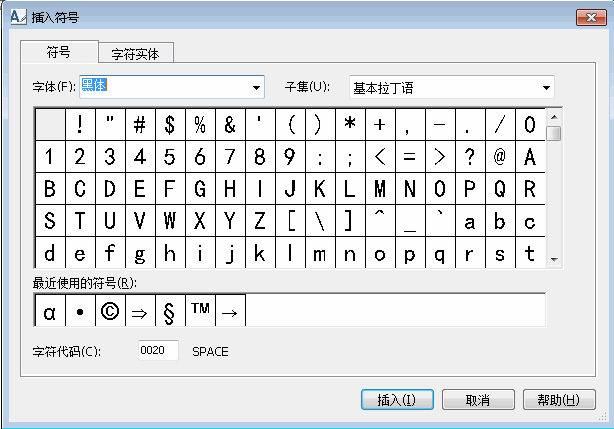Pick the ampersand symbol
Image resolution: width=614 pixels, height=429 pixels.
tap(230, 124)
